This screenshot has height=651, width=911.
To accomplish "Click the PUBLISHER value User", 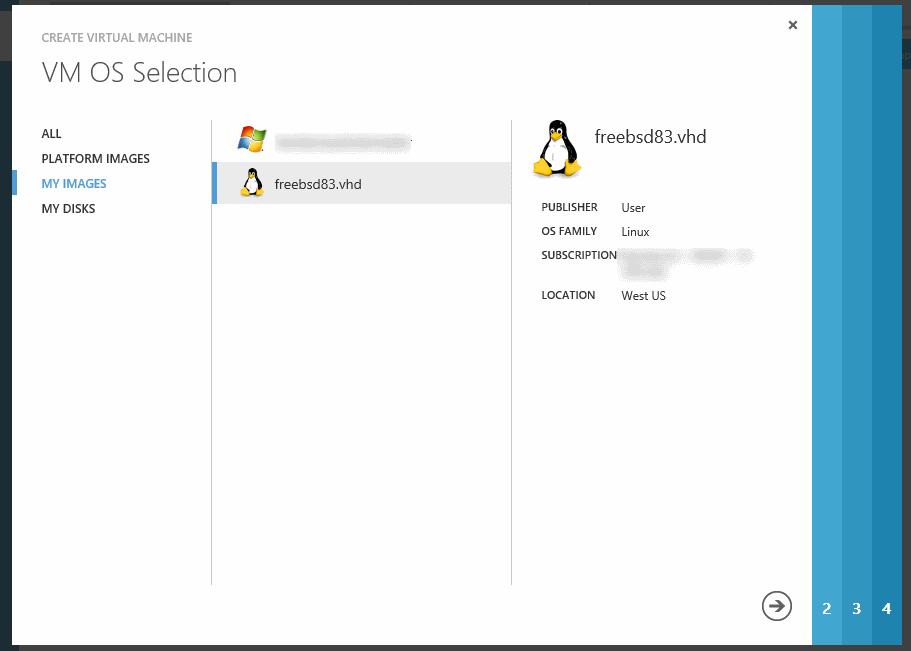I will click(631, 209).
